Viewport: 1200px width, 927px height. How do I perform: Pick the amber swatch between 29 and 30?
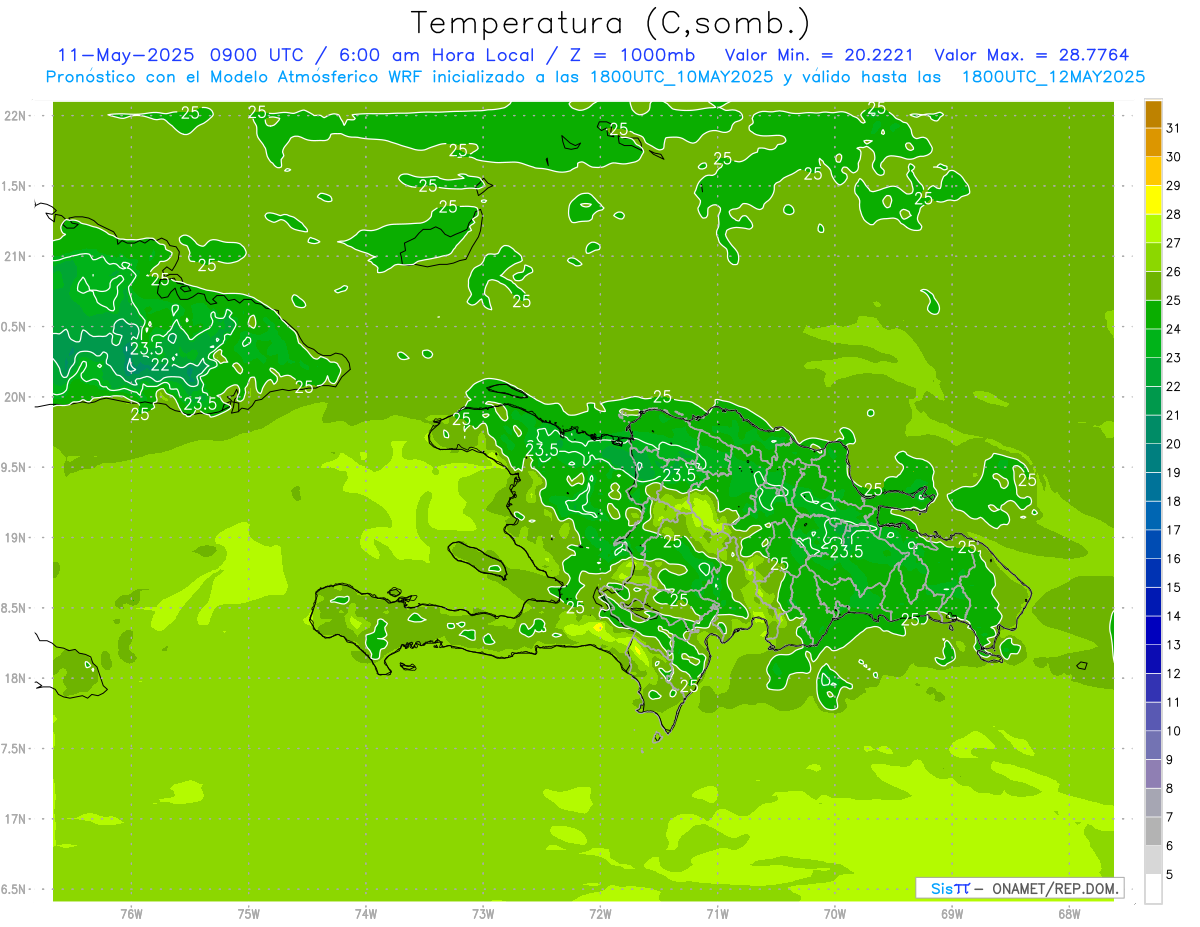pos(1153,171)
